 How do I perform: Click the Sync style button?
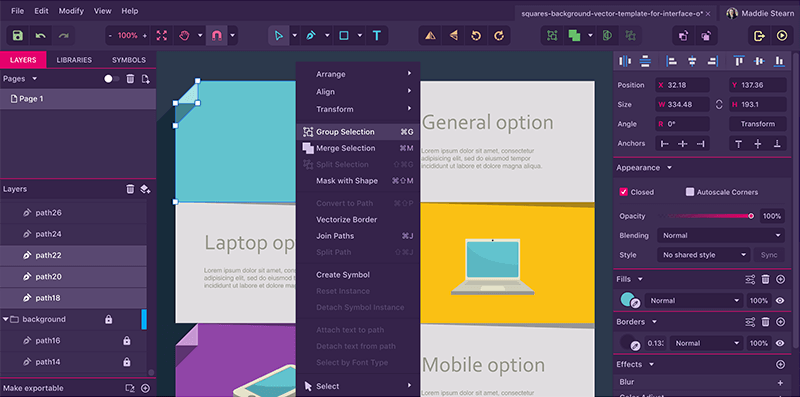click(x=769, y=255)
